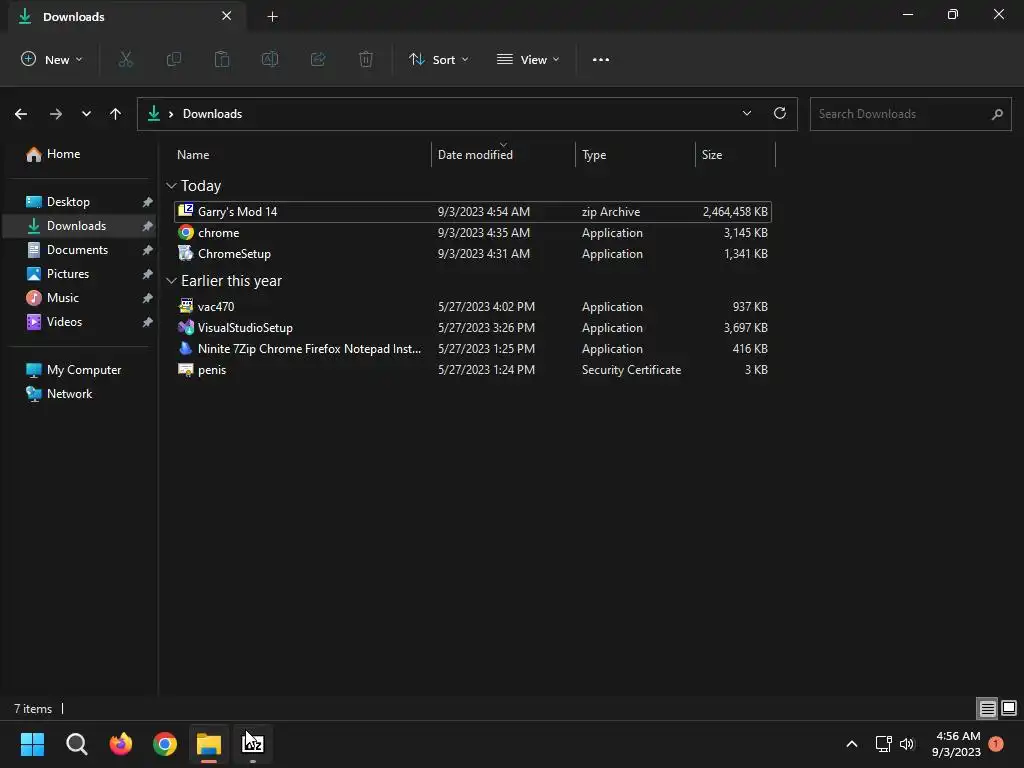The image size is (1024, 768).
Task: Click the 7-Zip taskbar icon
Action: pos(253,744)
